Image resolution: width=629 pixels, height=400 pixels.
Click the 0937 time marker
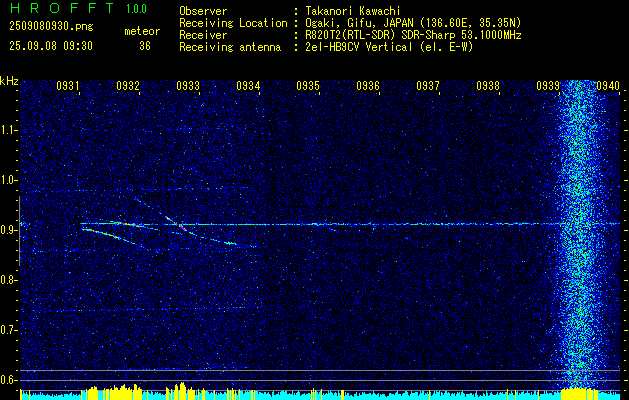point(428,85)
